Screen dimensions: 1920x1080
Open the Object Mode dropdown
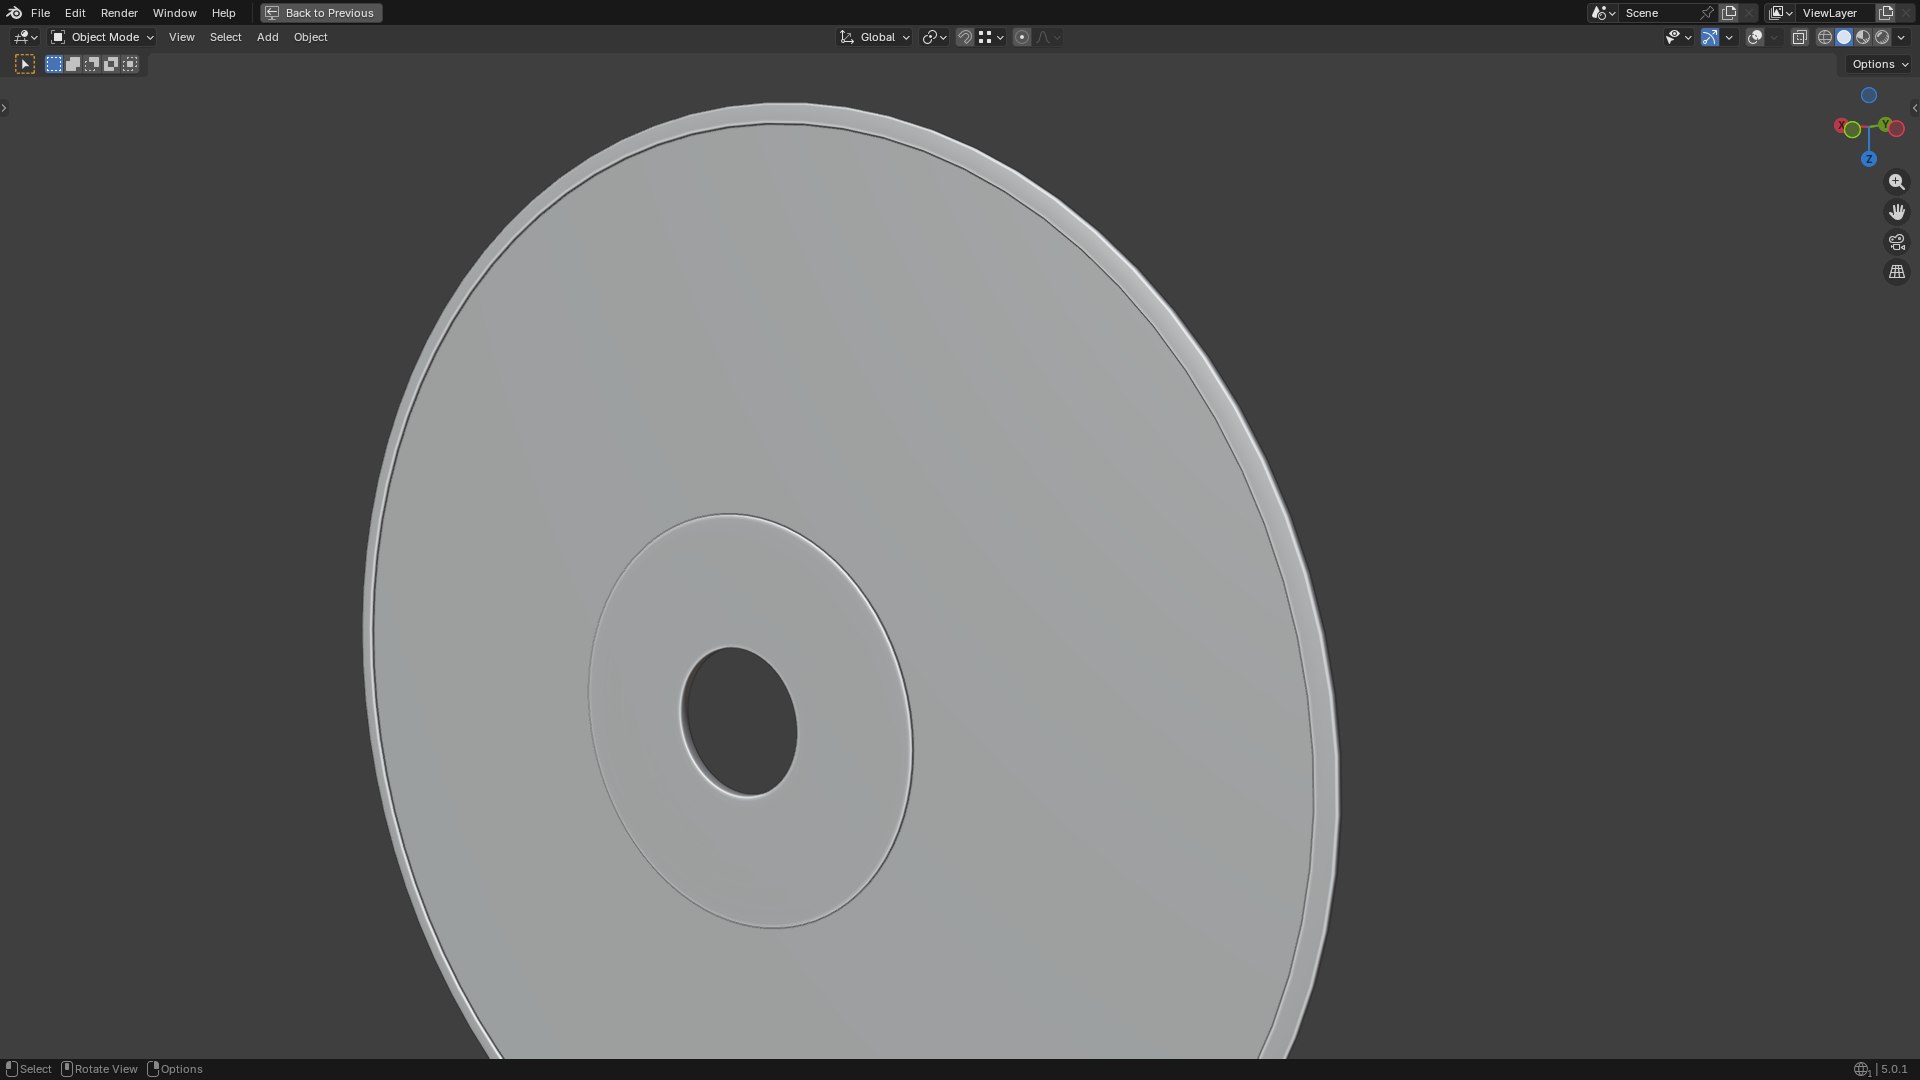click(x=102, y=37)
